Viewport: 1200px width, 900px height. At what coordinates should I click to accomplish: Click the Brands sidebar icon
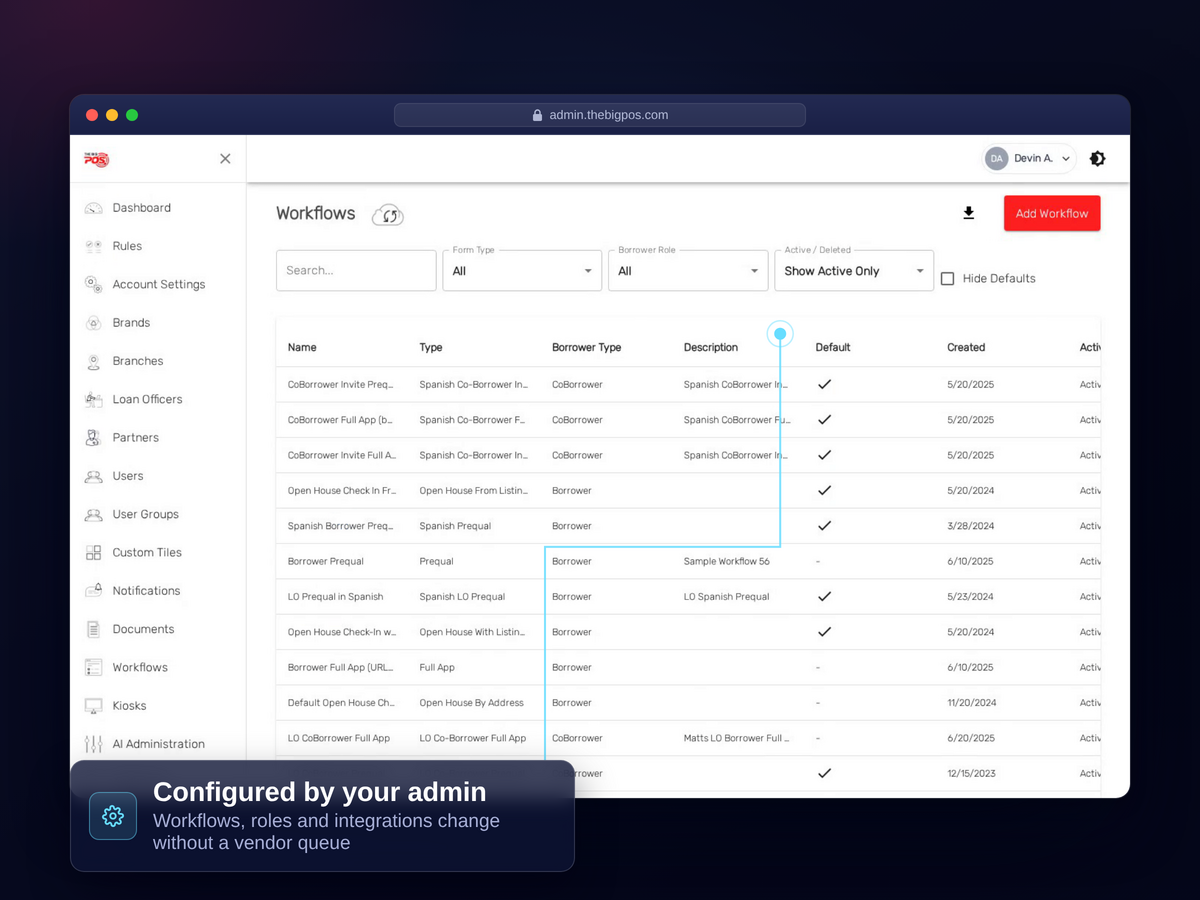(94, 323)
